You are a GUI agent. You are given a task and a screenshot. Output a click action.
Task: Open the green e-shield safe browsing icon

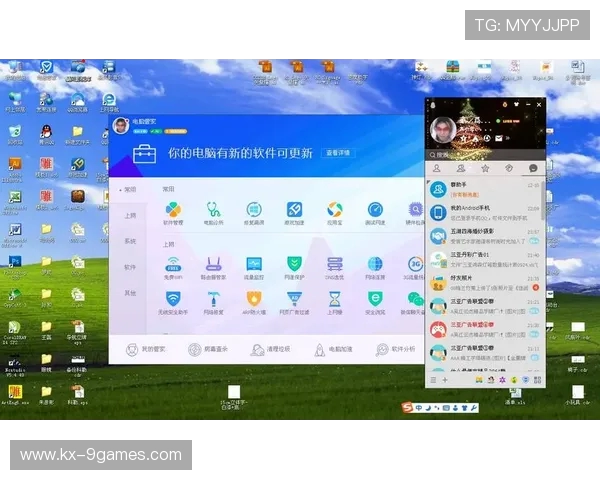click(x=375, y=299)
